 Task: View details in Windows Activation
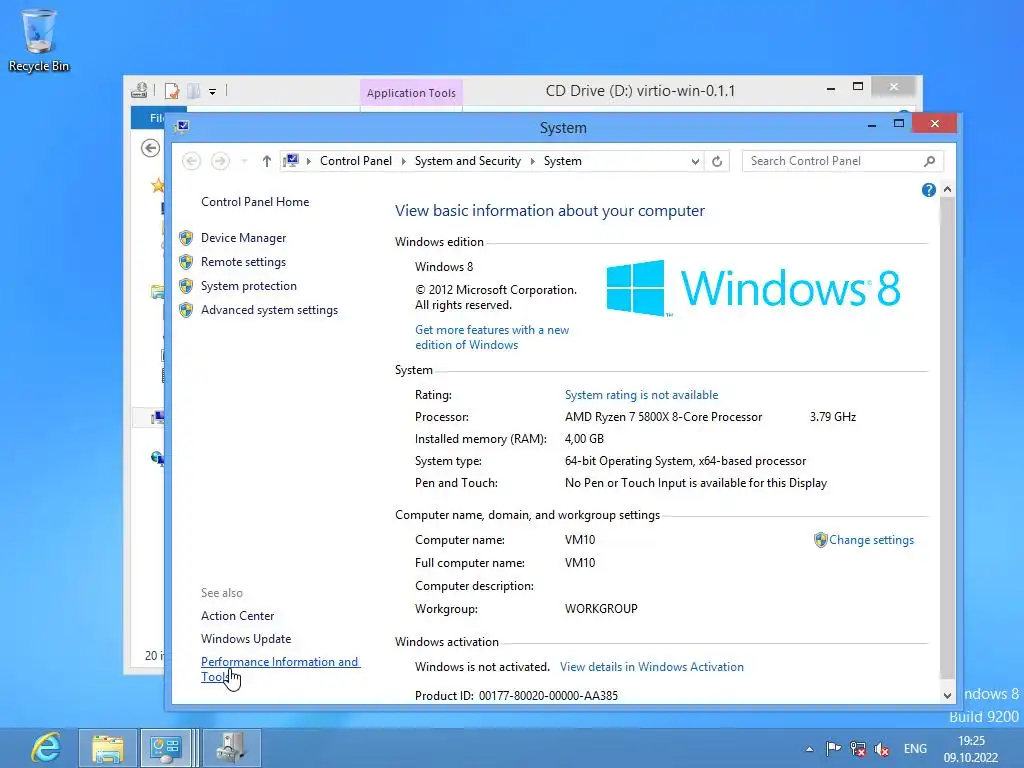[x=652, y=667]
